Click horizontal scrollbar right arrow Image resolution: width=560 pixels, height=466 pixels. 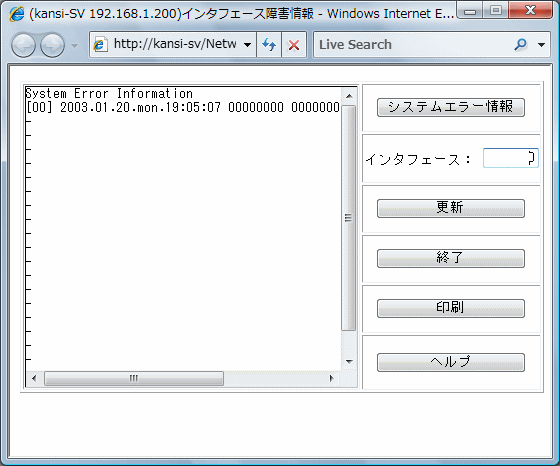[332, 378]
